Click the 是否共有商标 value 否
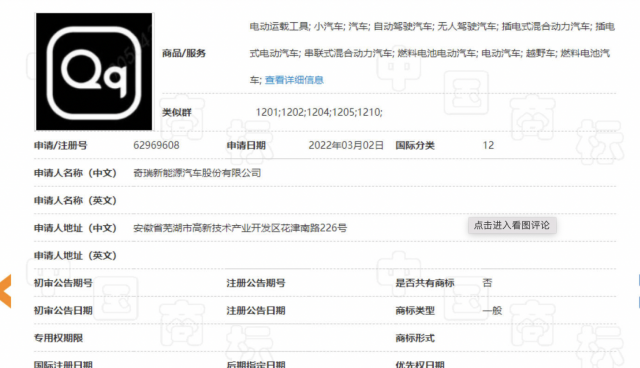The image size is (640, 368). point(487,283)
